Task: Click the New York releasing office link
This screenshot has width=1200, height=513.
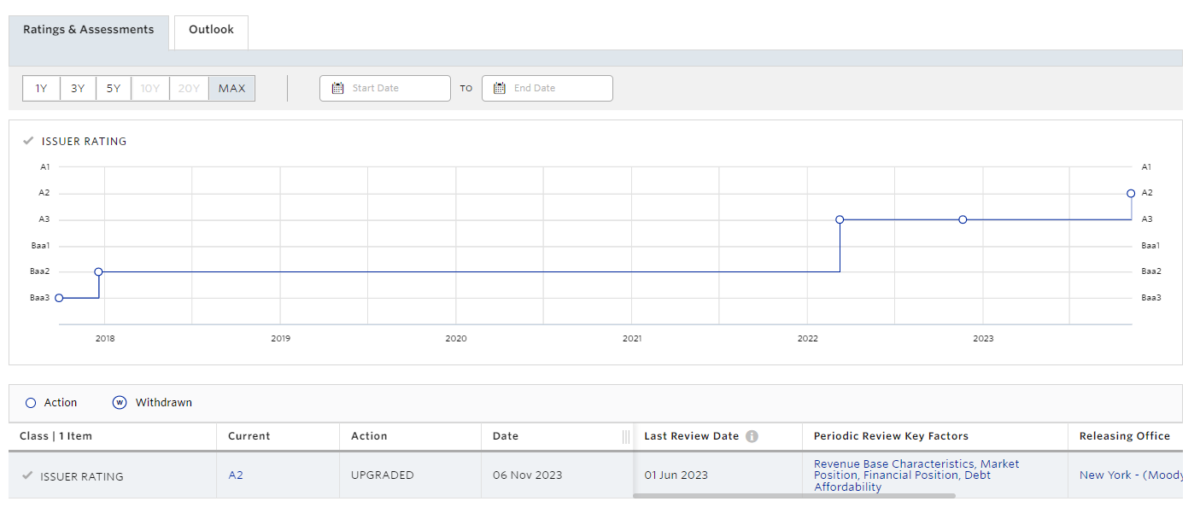Action: coord(1130,475)
